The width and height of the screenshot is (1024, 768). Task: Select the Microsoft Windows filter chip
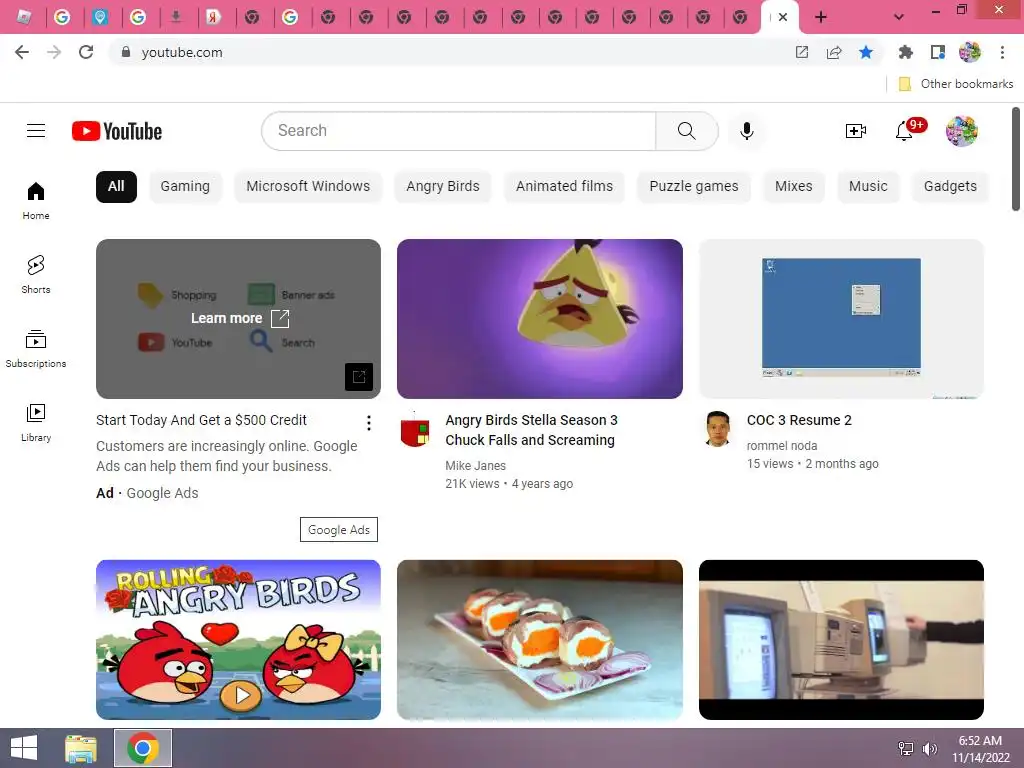[308, 187]
